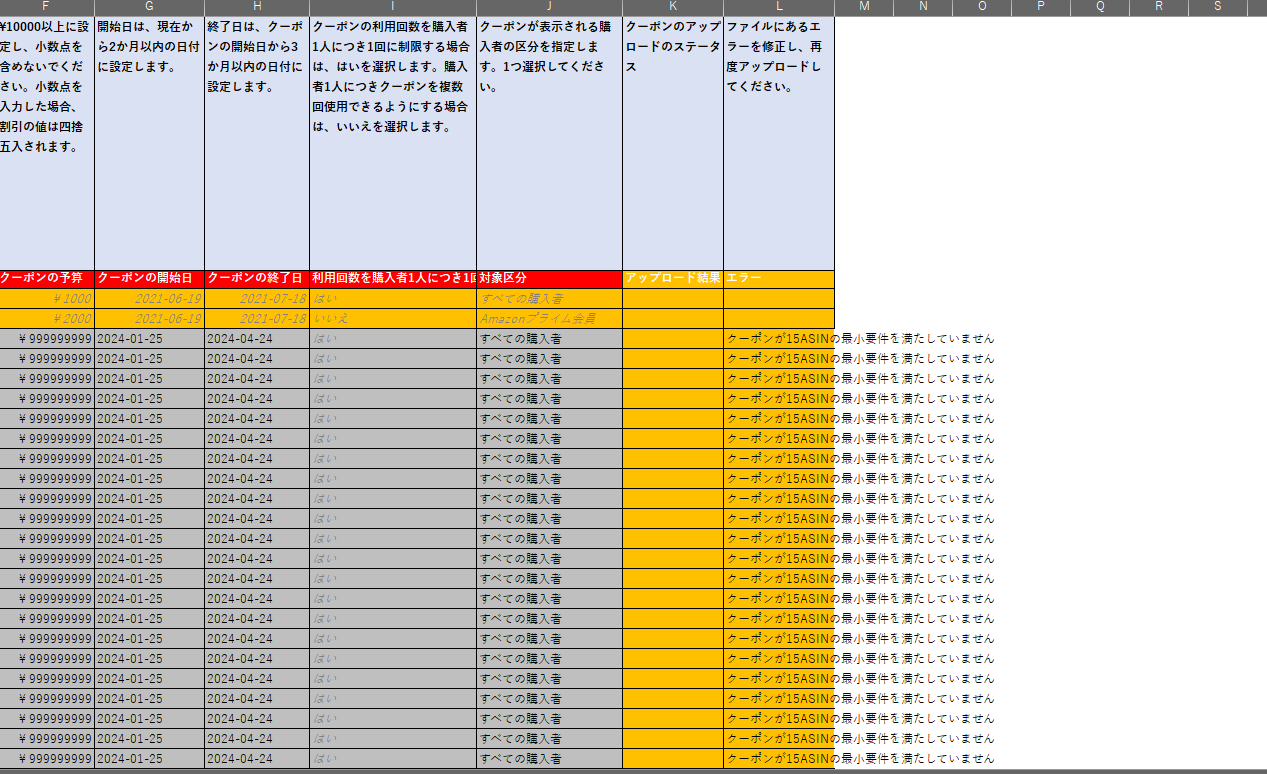Select column J header
The width and height of the screenshot is (1267, 774).
point(549,7)
